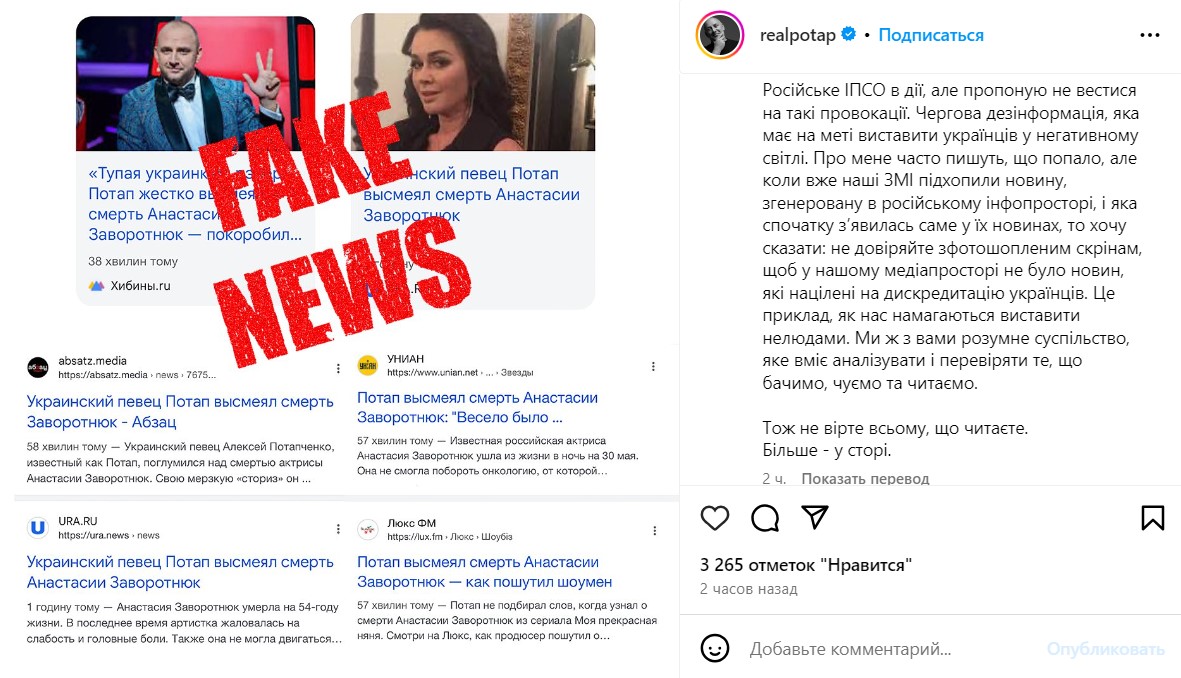This screenshot has width=1181, height=678.
Task: Save post using bookmark icon
Action: point(1152,518)
